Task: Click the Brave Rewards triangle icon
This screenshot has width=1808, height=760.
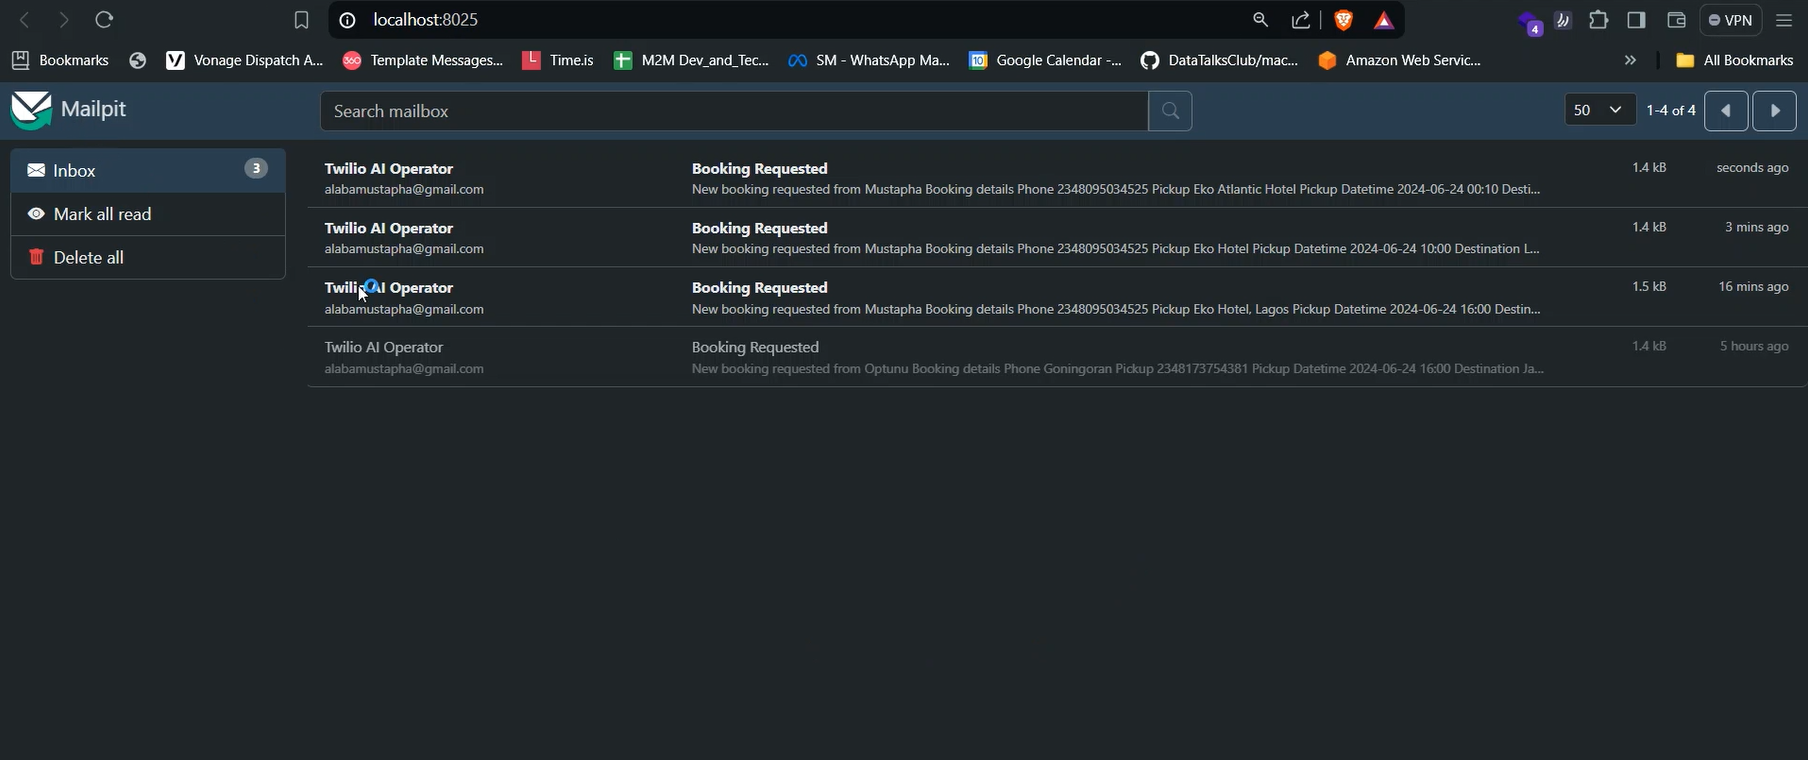Action: click(x=1384, y=20)
